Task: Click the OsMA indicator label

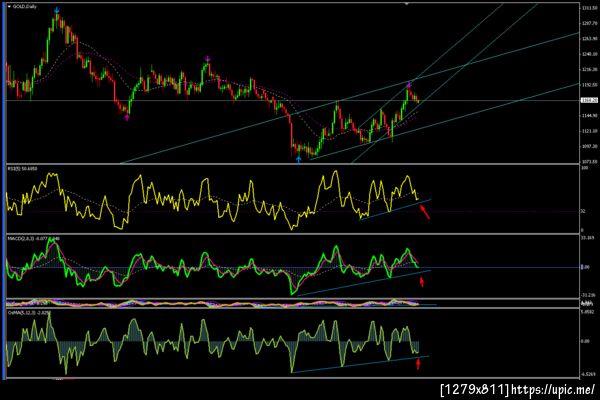Action: [x=29, y=313]
